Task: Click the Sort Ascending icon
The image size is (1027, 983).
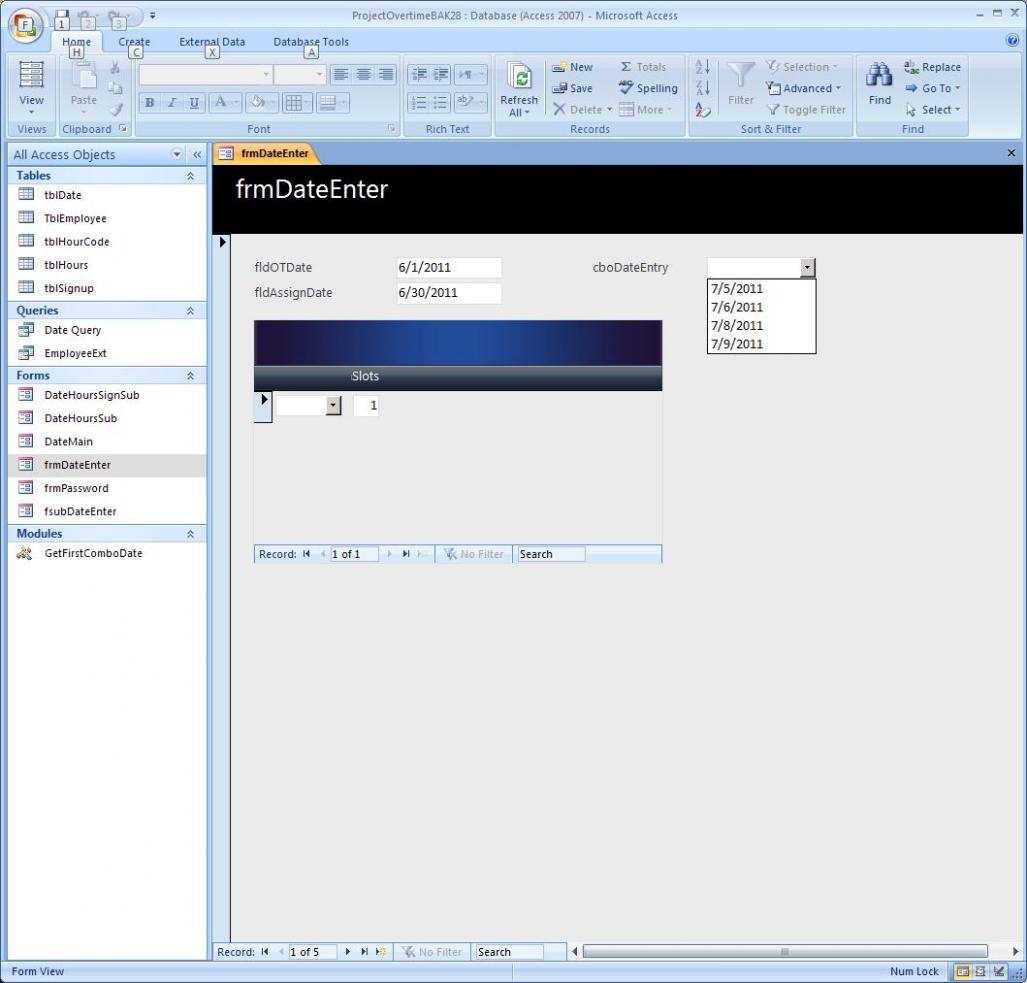Action: pos(702,67)
